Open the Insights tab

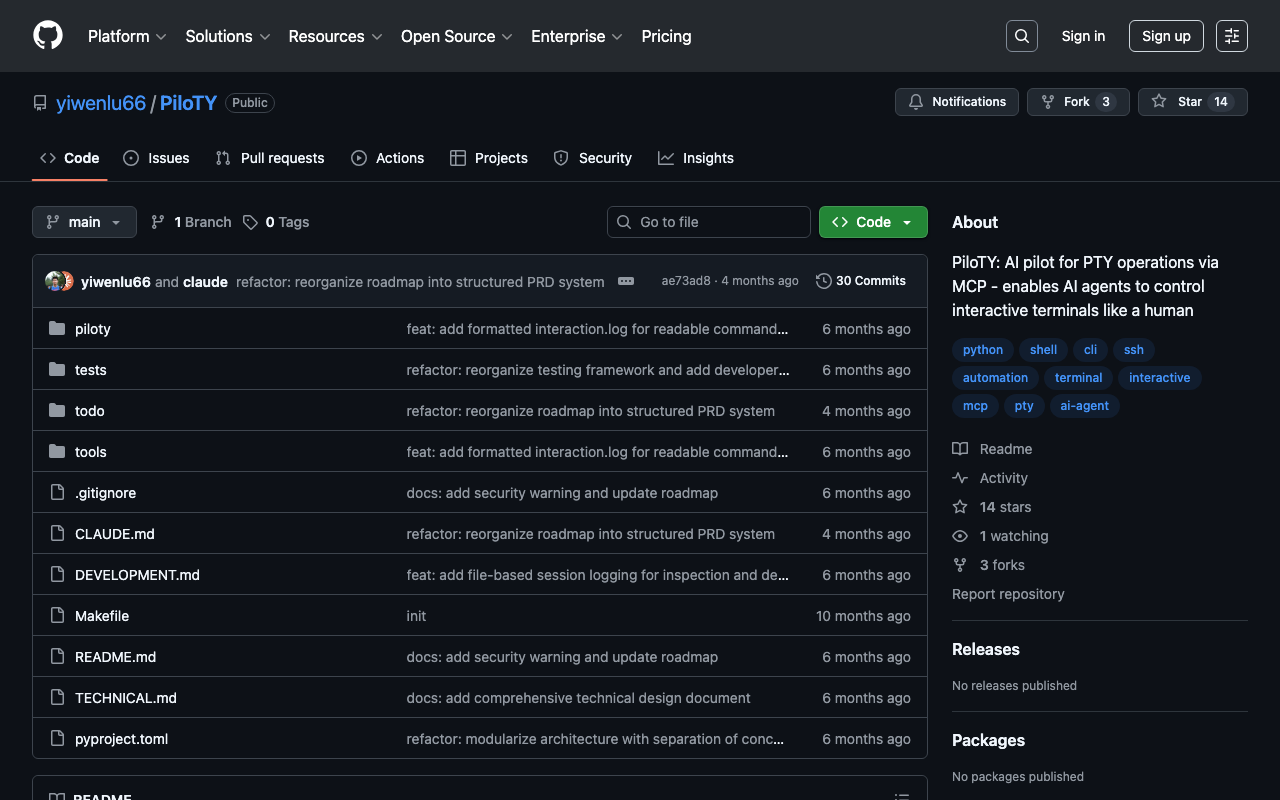coord(696,158)
